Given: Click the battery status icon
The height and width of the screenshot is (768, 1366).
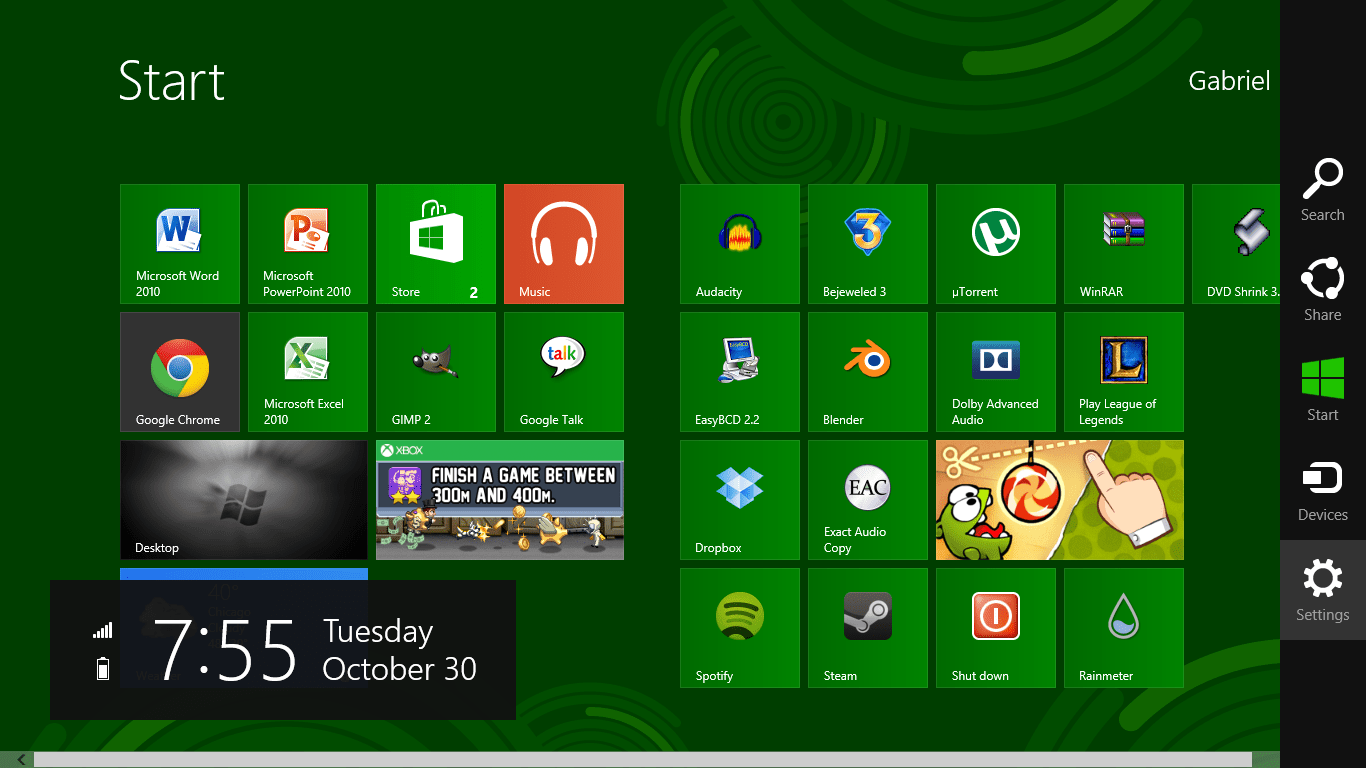Looking at the screenshot, I should pyautogui.click(x=103, y=668).
